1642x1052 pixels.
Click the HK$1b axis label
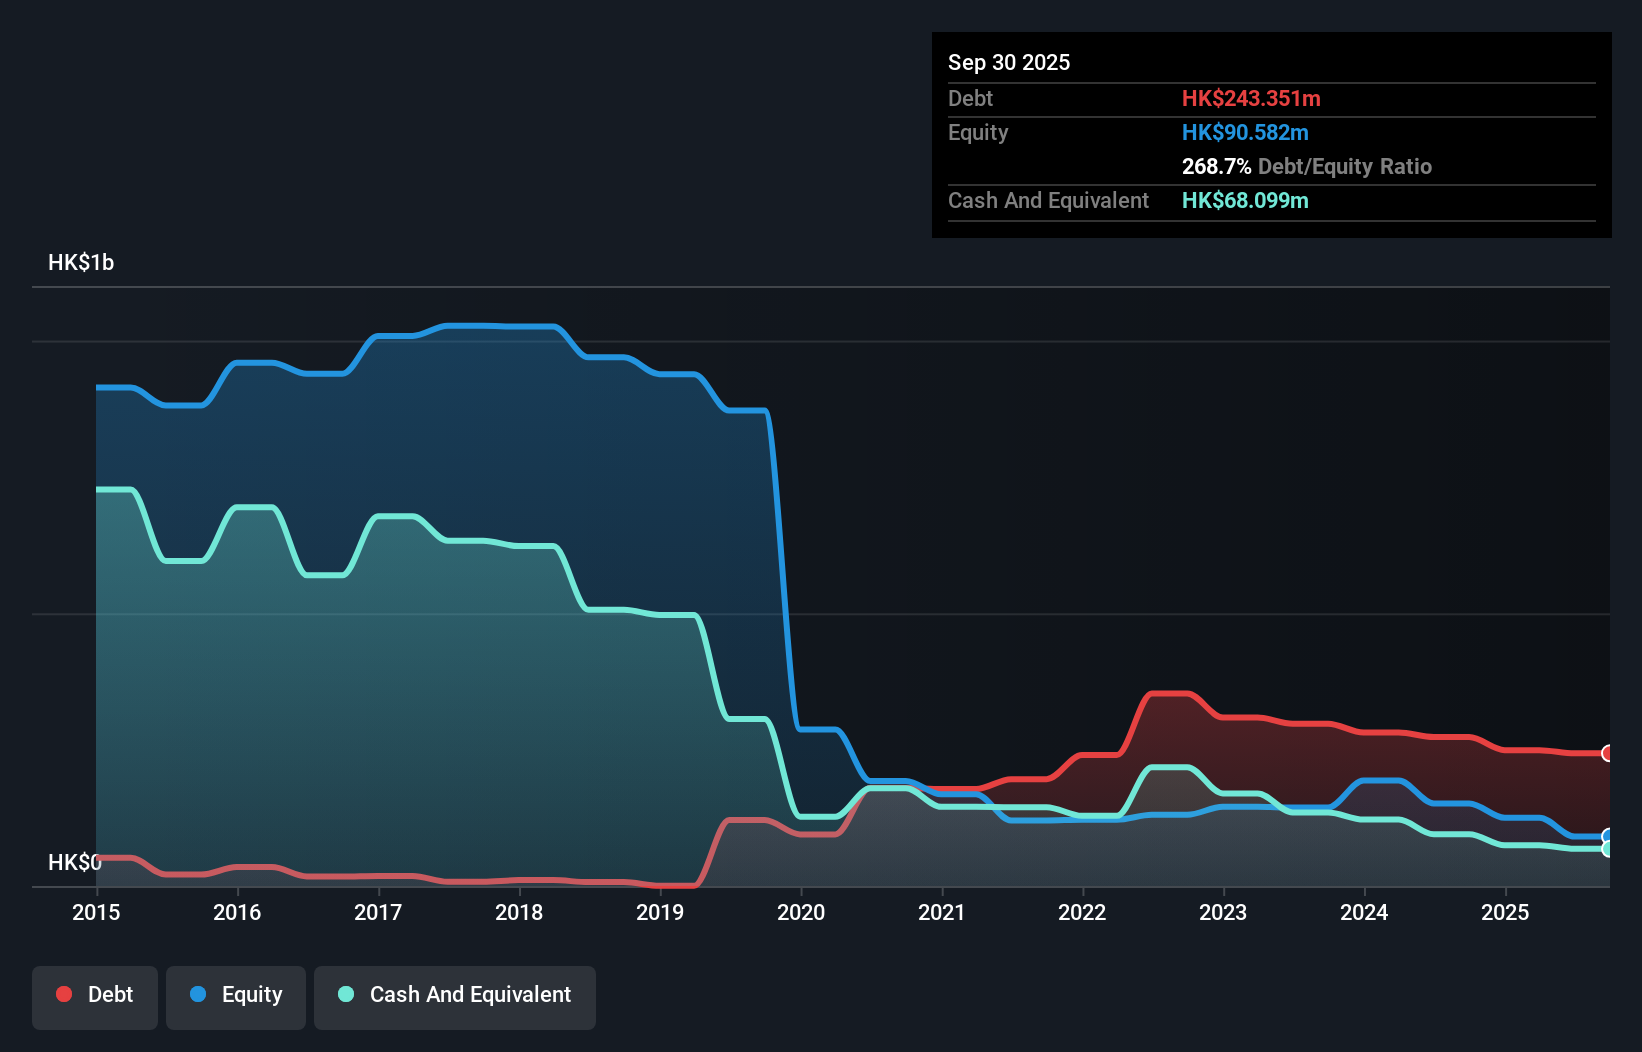(x=81, y=262)
